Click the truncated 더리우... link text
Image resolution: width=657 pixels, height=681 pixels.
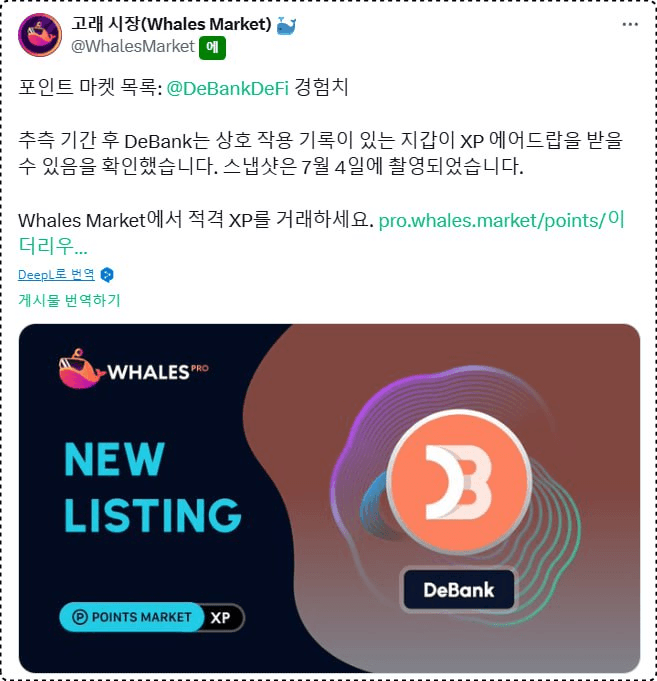coord(53,246)
